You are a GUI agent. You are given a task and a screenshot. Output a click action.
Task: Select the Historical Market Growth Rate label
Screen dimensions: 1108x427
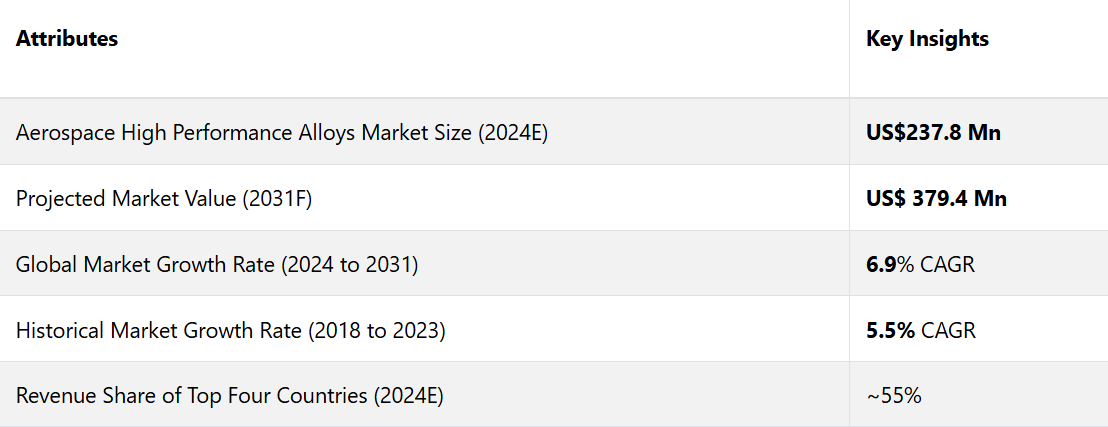tap(230, 329)
